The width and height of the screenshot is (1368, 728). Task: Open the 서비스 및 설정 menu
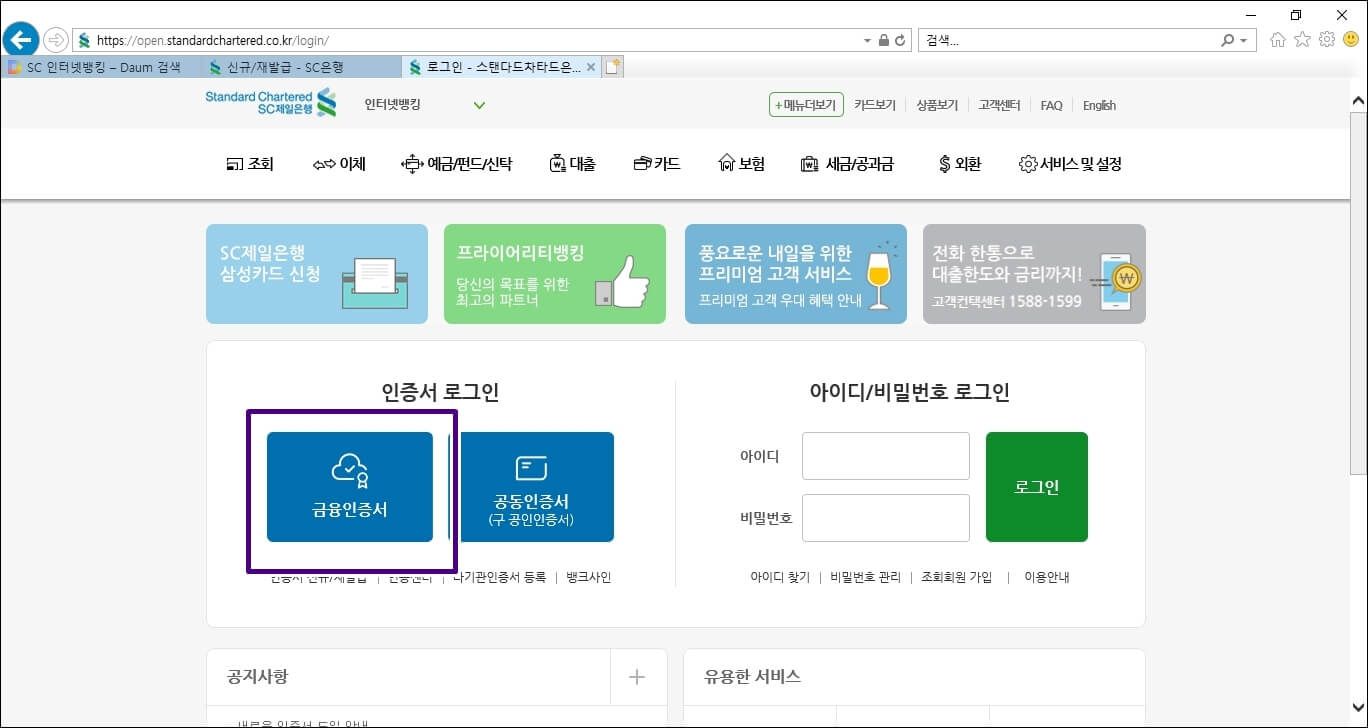pos(1070,164)
